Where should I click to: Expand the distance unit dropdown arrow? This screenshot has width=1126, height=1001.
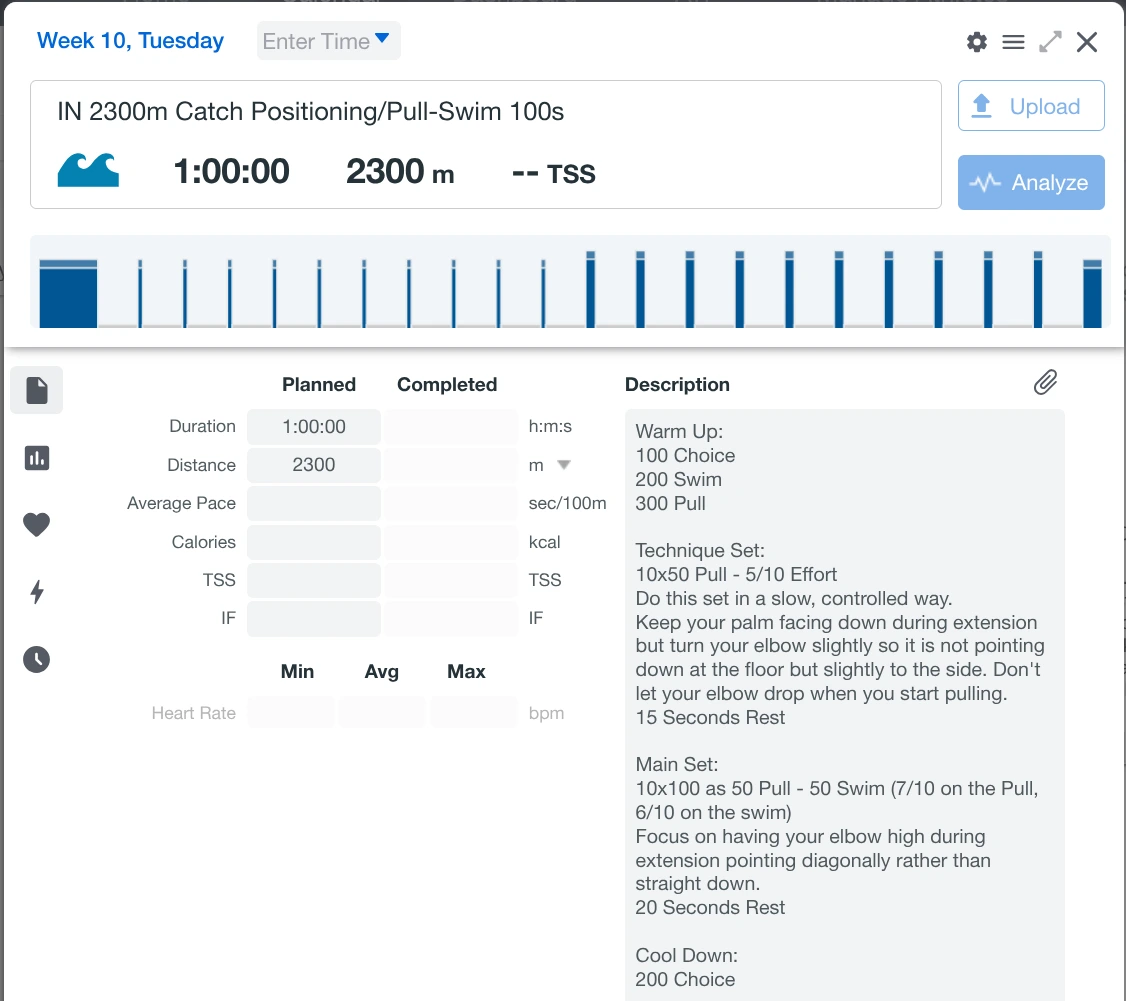click(x=563, y=465)
